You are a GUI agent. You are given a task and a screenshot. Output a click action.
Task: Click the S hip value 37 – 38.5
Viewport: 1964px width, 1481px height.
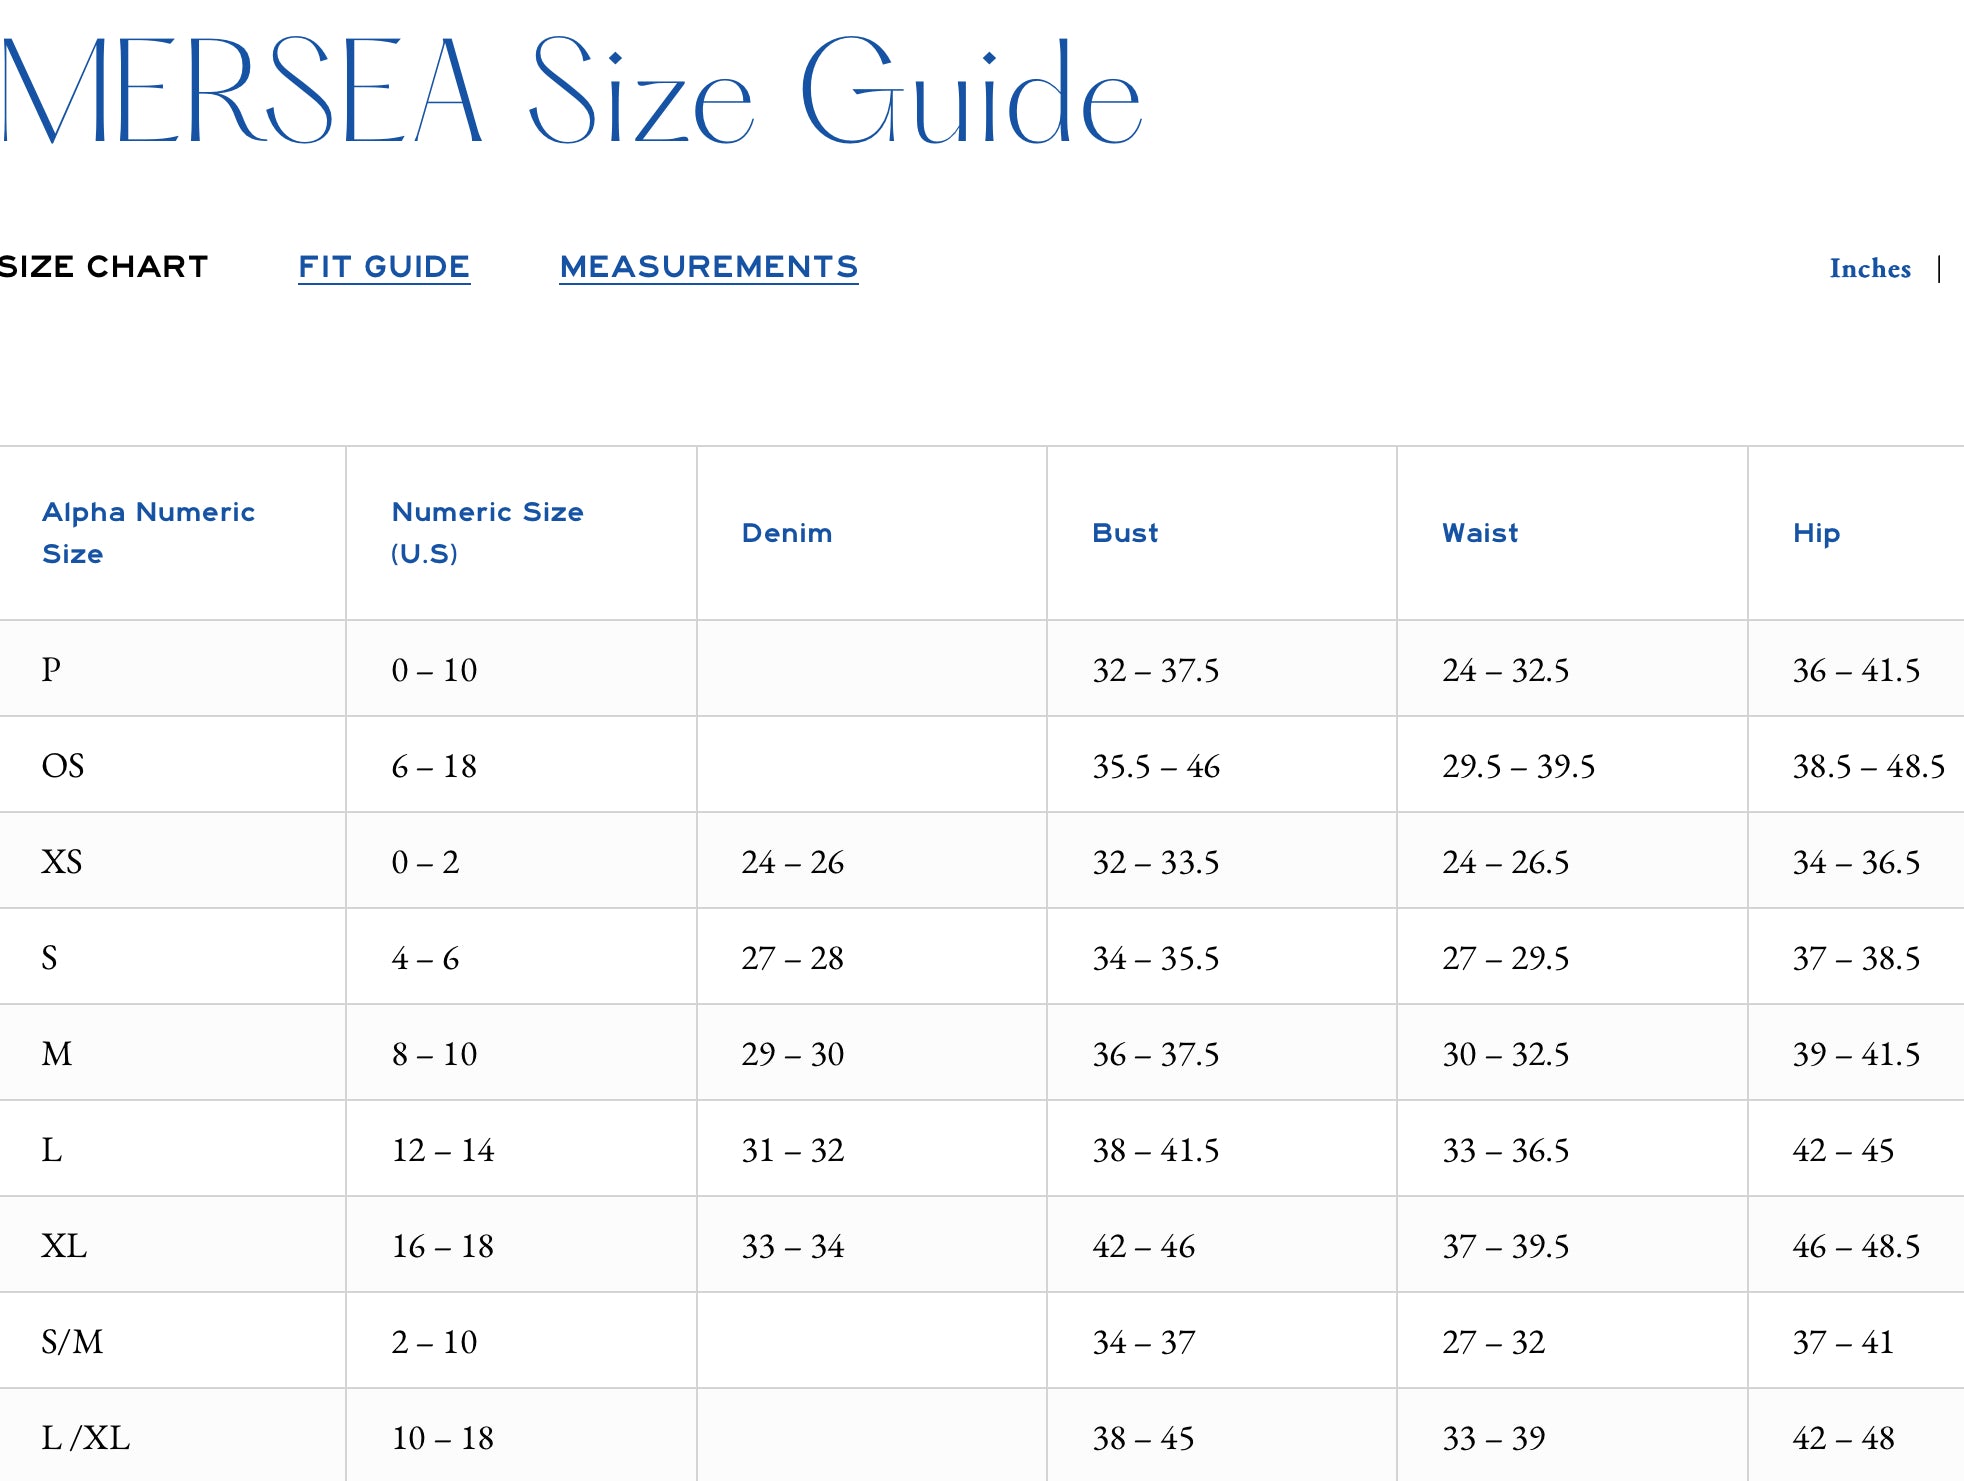coord(1855,958)
